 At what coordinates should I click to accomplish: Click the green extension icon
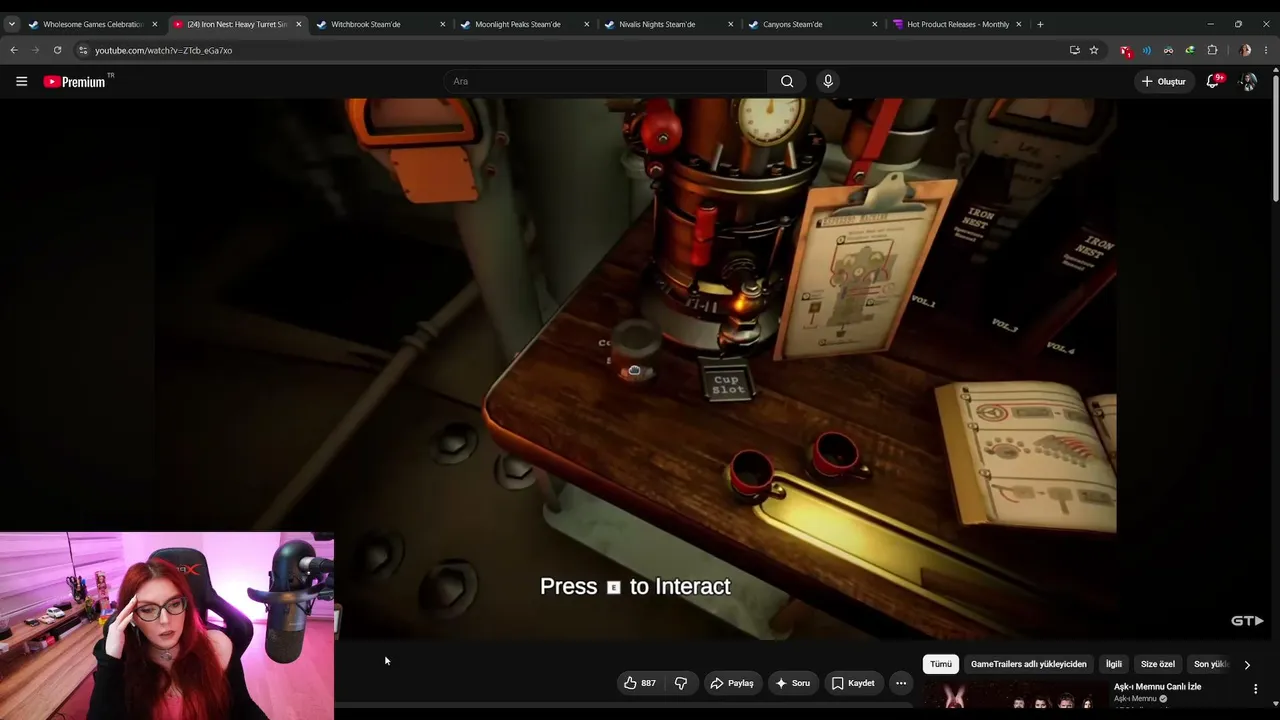tap(1190, 50)
